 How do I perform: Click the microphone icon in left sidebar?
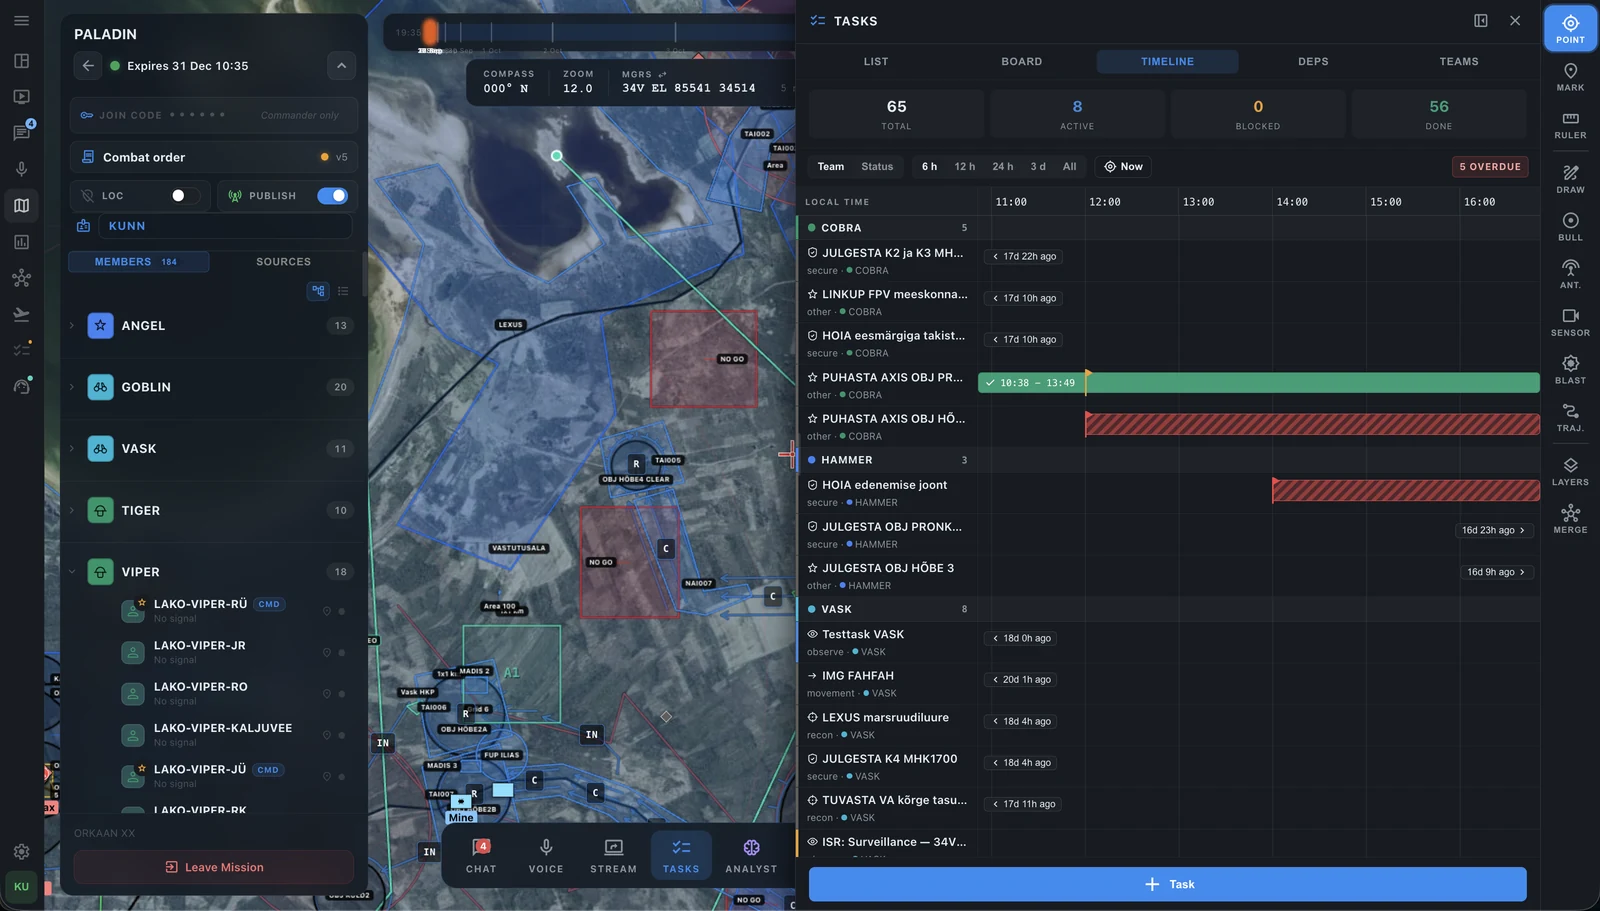21,169
